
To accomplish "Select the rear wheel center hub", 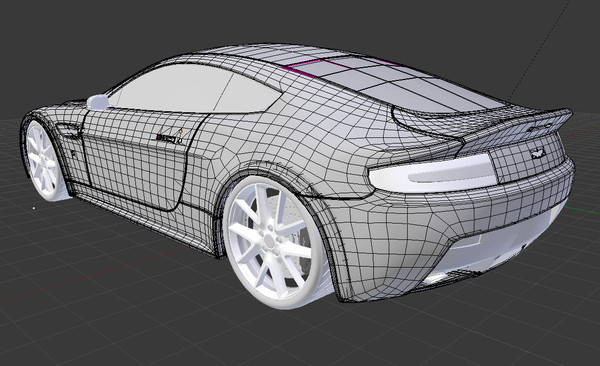I will pyautogui.click(x=271, y=241).
